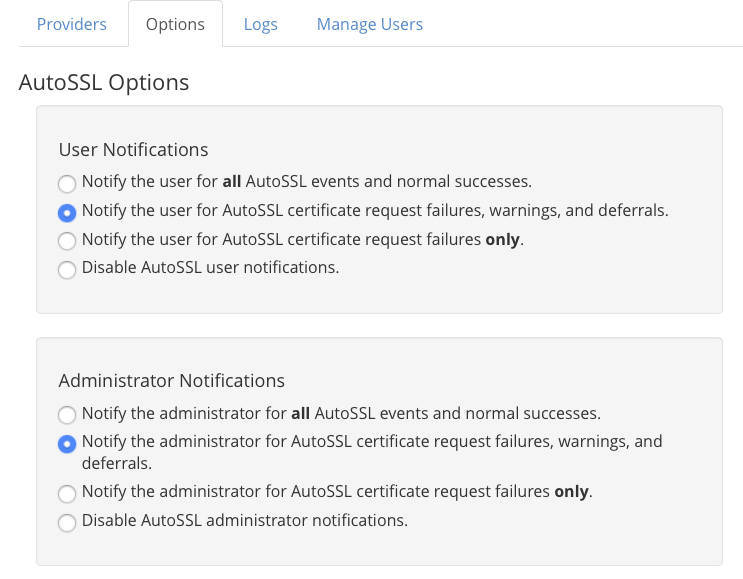
Task: Click label text 'Disable AutoSSL user notifications.'
Action: 210,268
